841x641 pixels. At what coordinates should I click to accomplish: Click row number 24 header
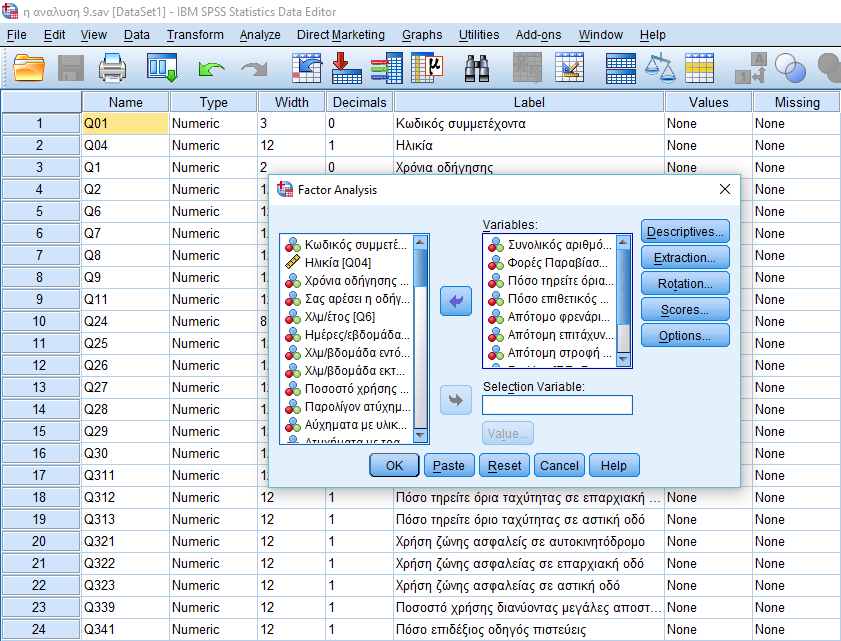point(41,629)
